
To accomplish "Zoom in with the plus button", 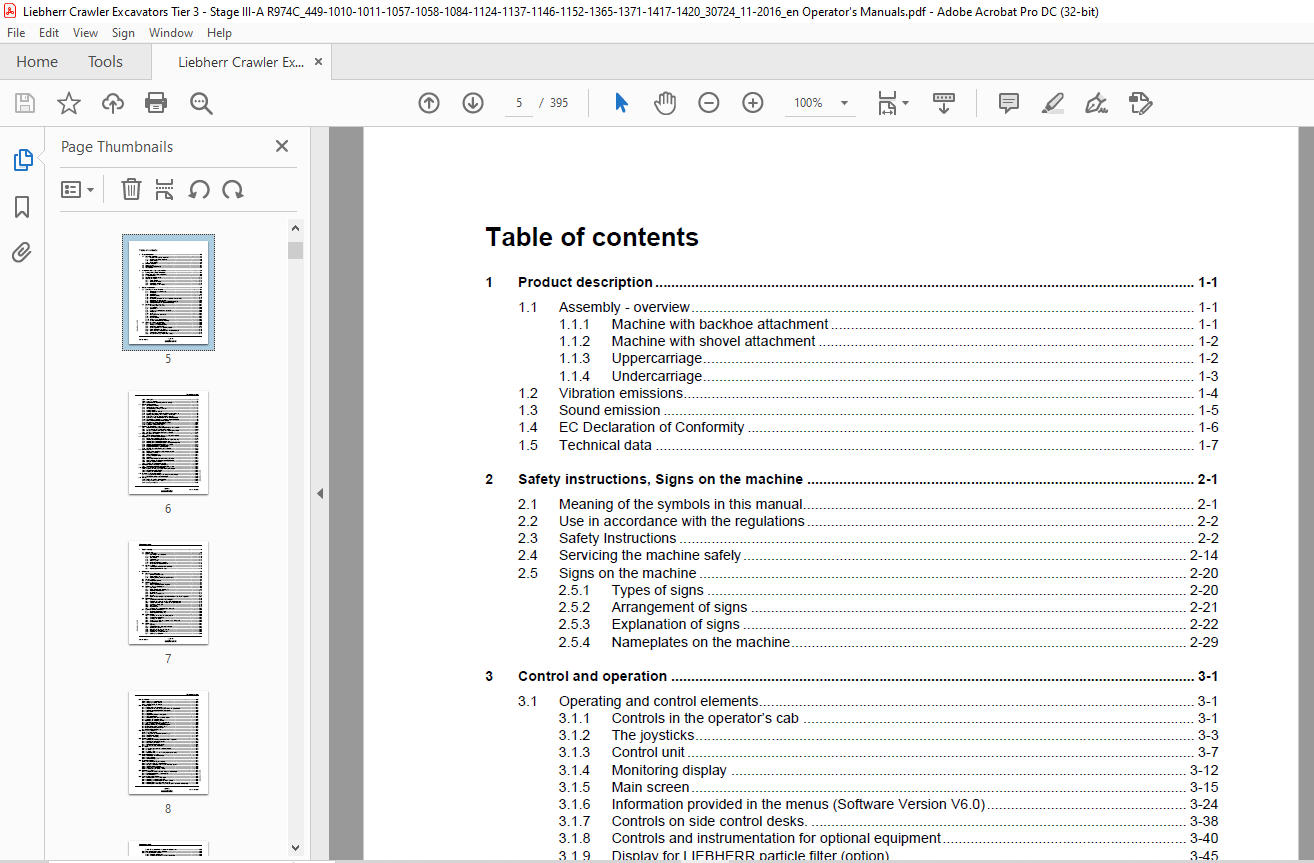I will 753,103.
